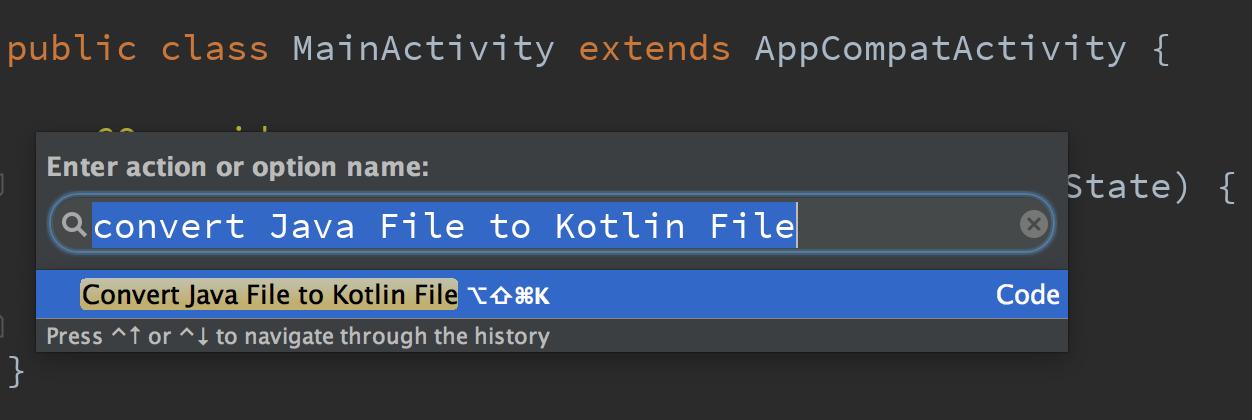Toggle the upper fold marker in gutter

click(x=3, y=184)
